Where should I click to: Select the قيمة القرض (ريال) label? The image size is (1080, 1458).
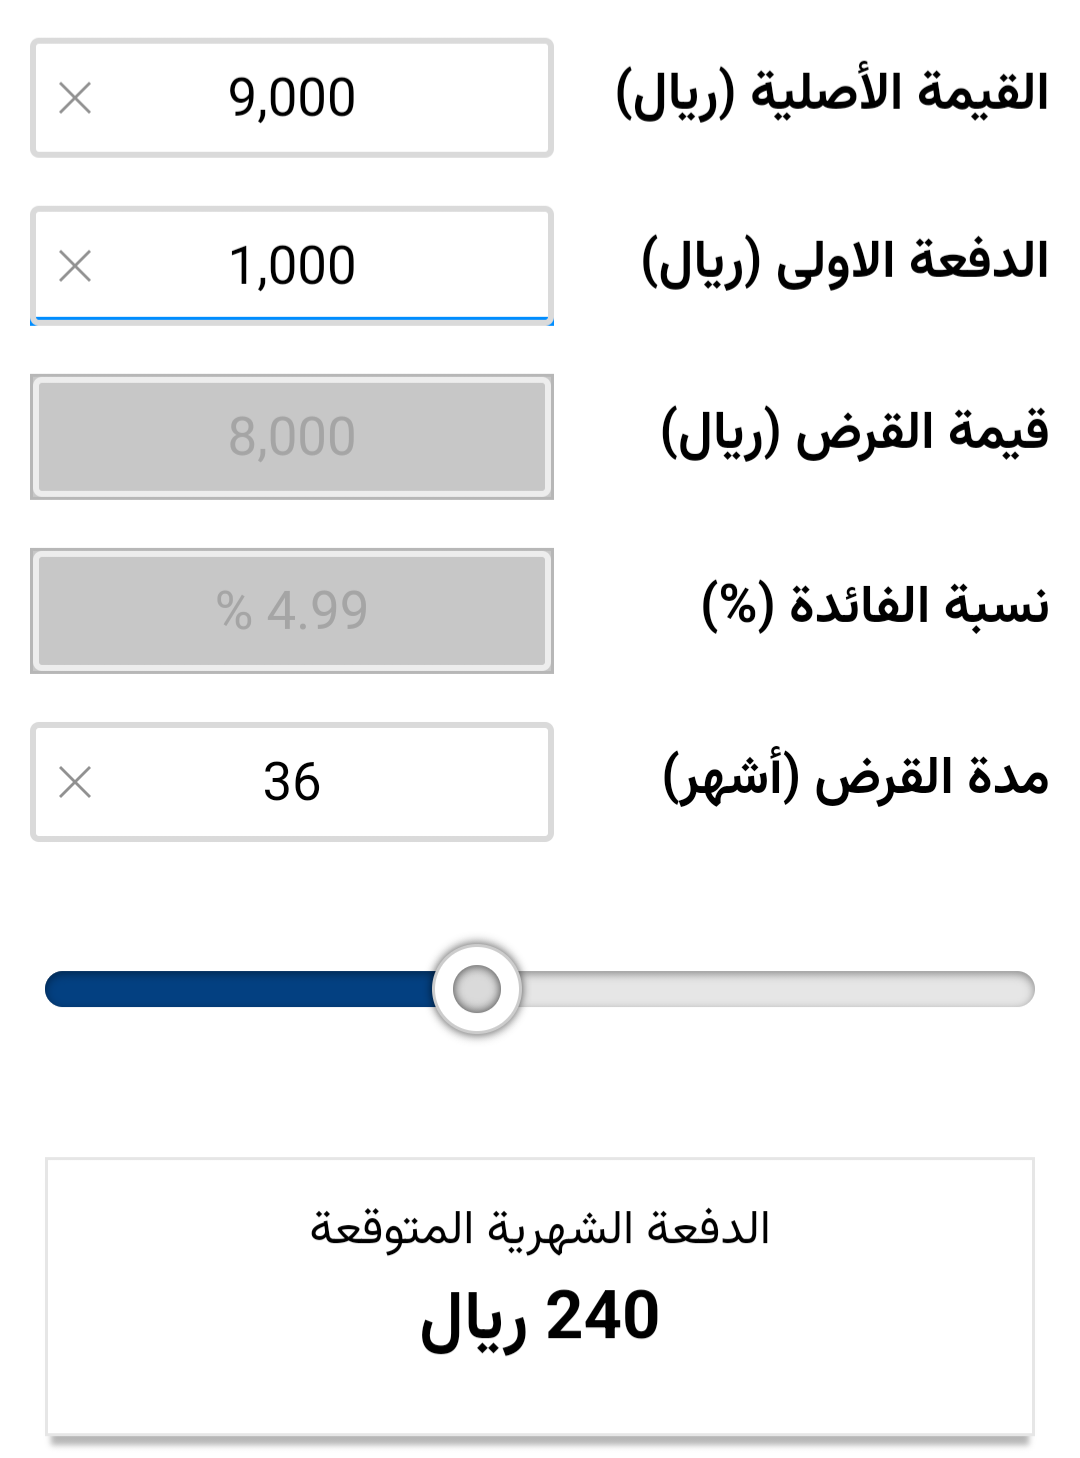click(855, 432)
